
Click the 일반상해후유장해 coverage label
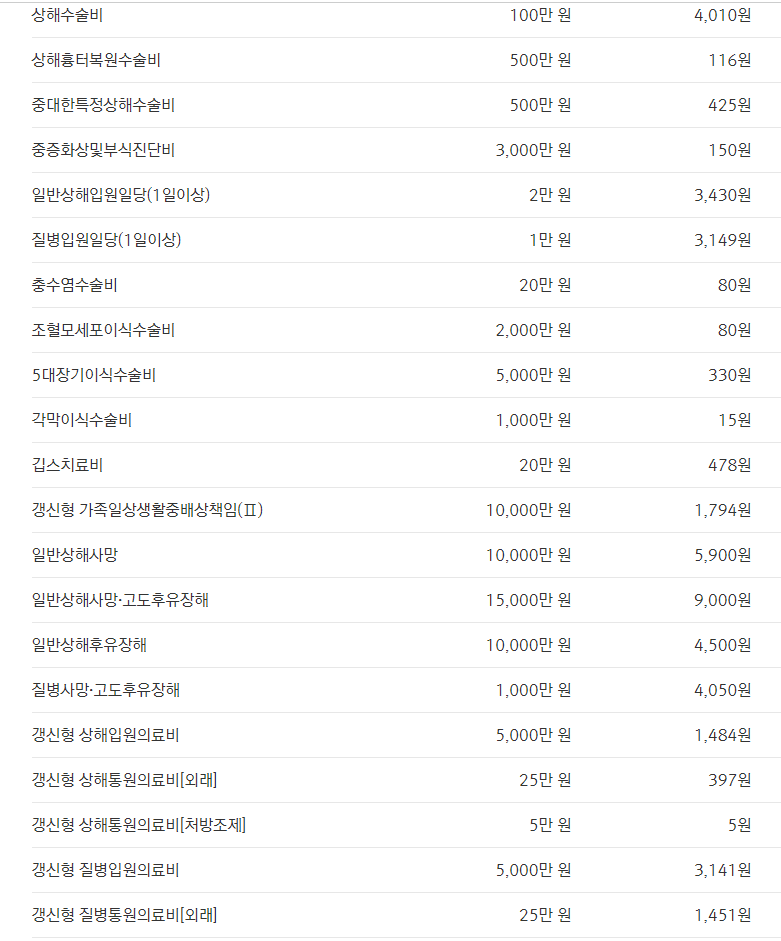point(89,645)
